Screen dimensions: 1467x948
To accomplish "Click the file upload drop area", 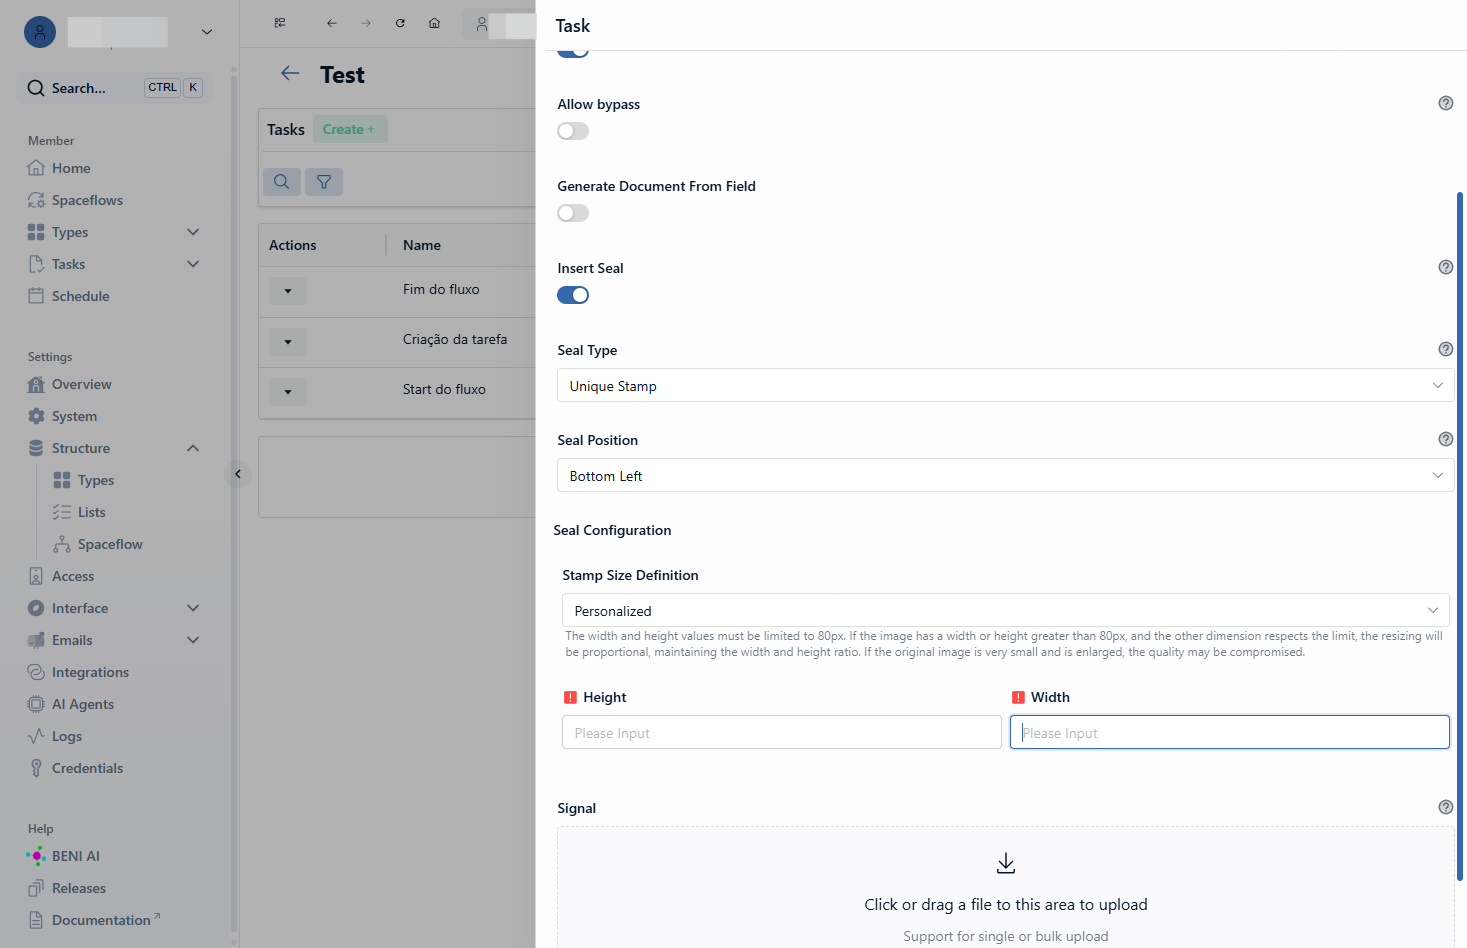I will [1006, 888].
